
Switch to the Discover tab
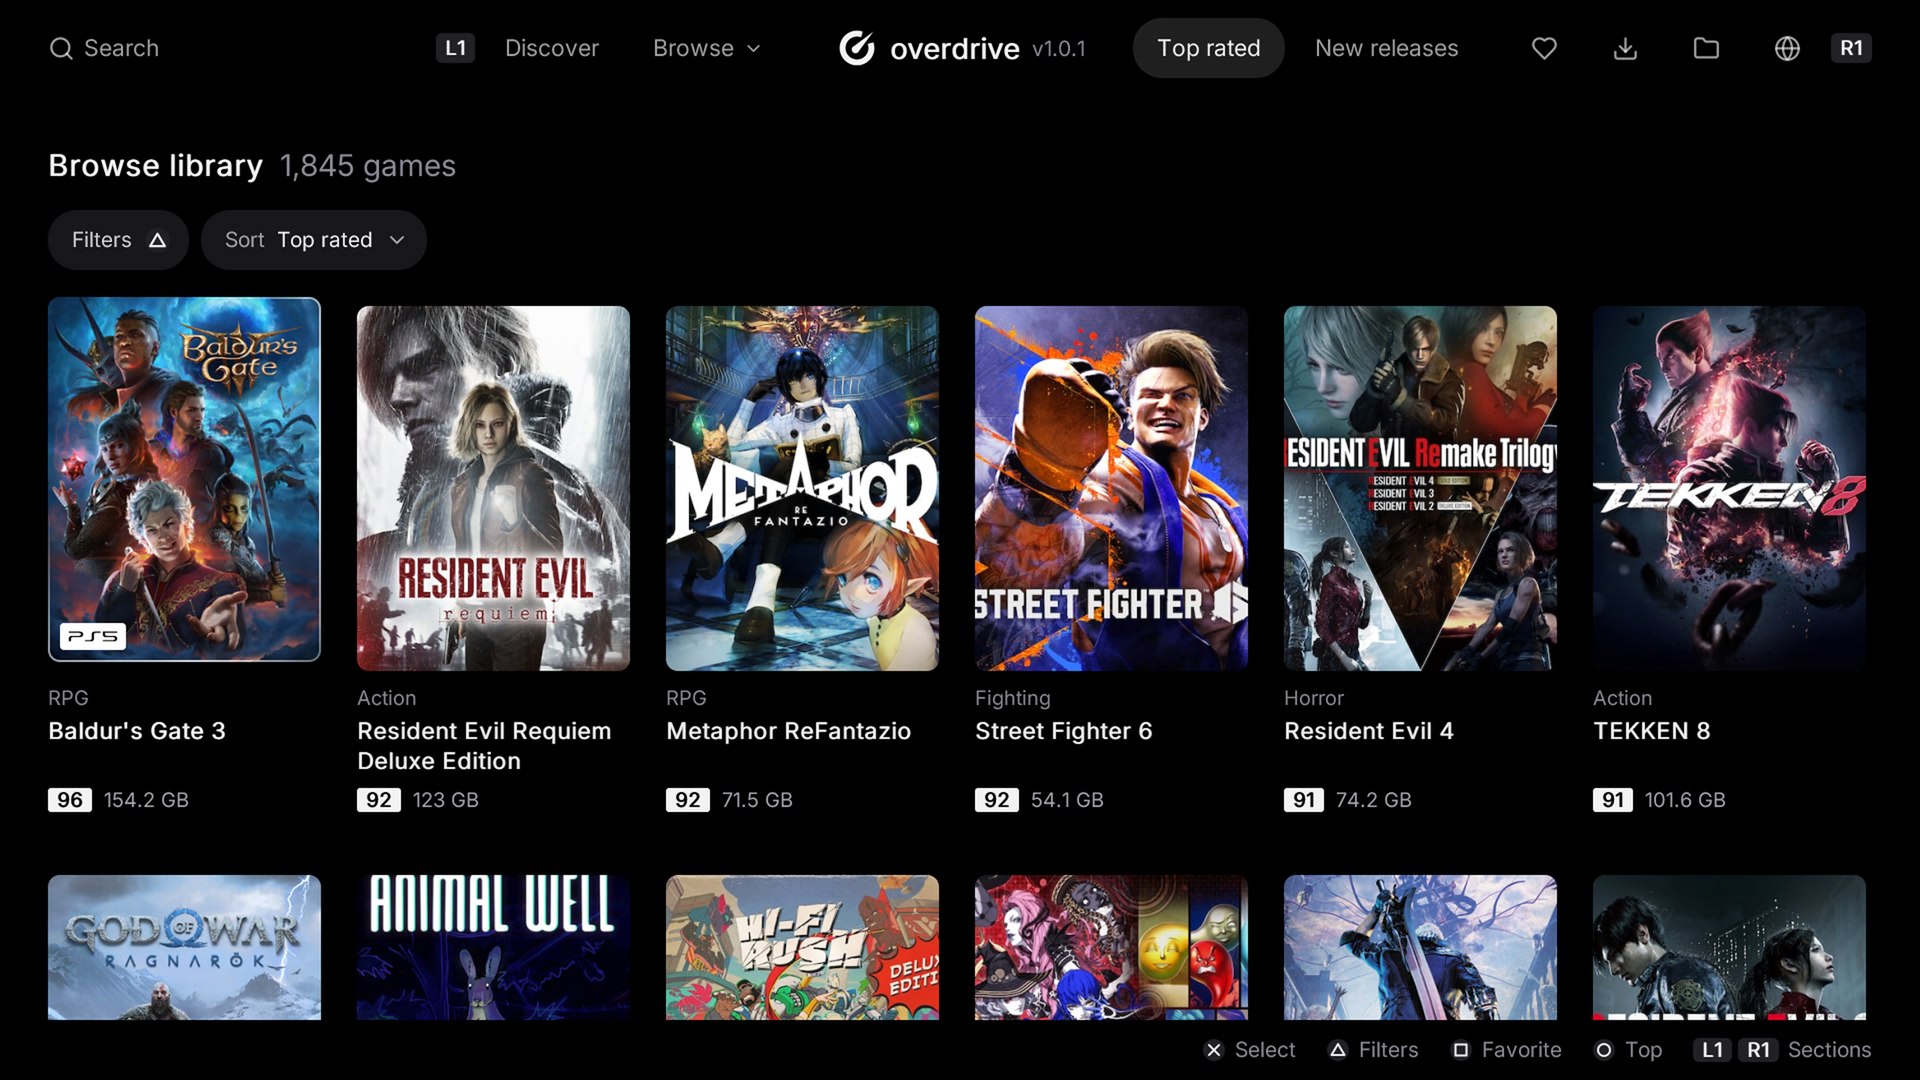coord(552,48)
